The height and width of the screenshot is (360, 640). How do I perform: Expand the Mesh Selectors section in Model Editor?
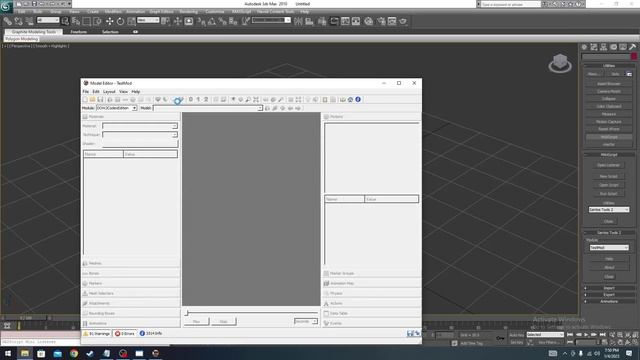[x=131, y=293]
